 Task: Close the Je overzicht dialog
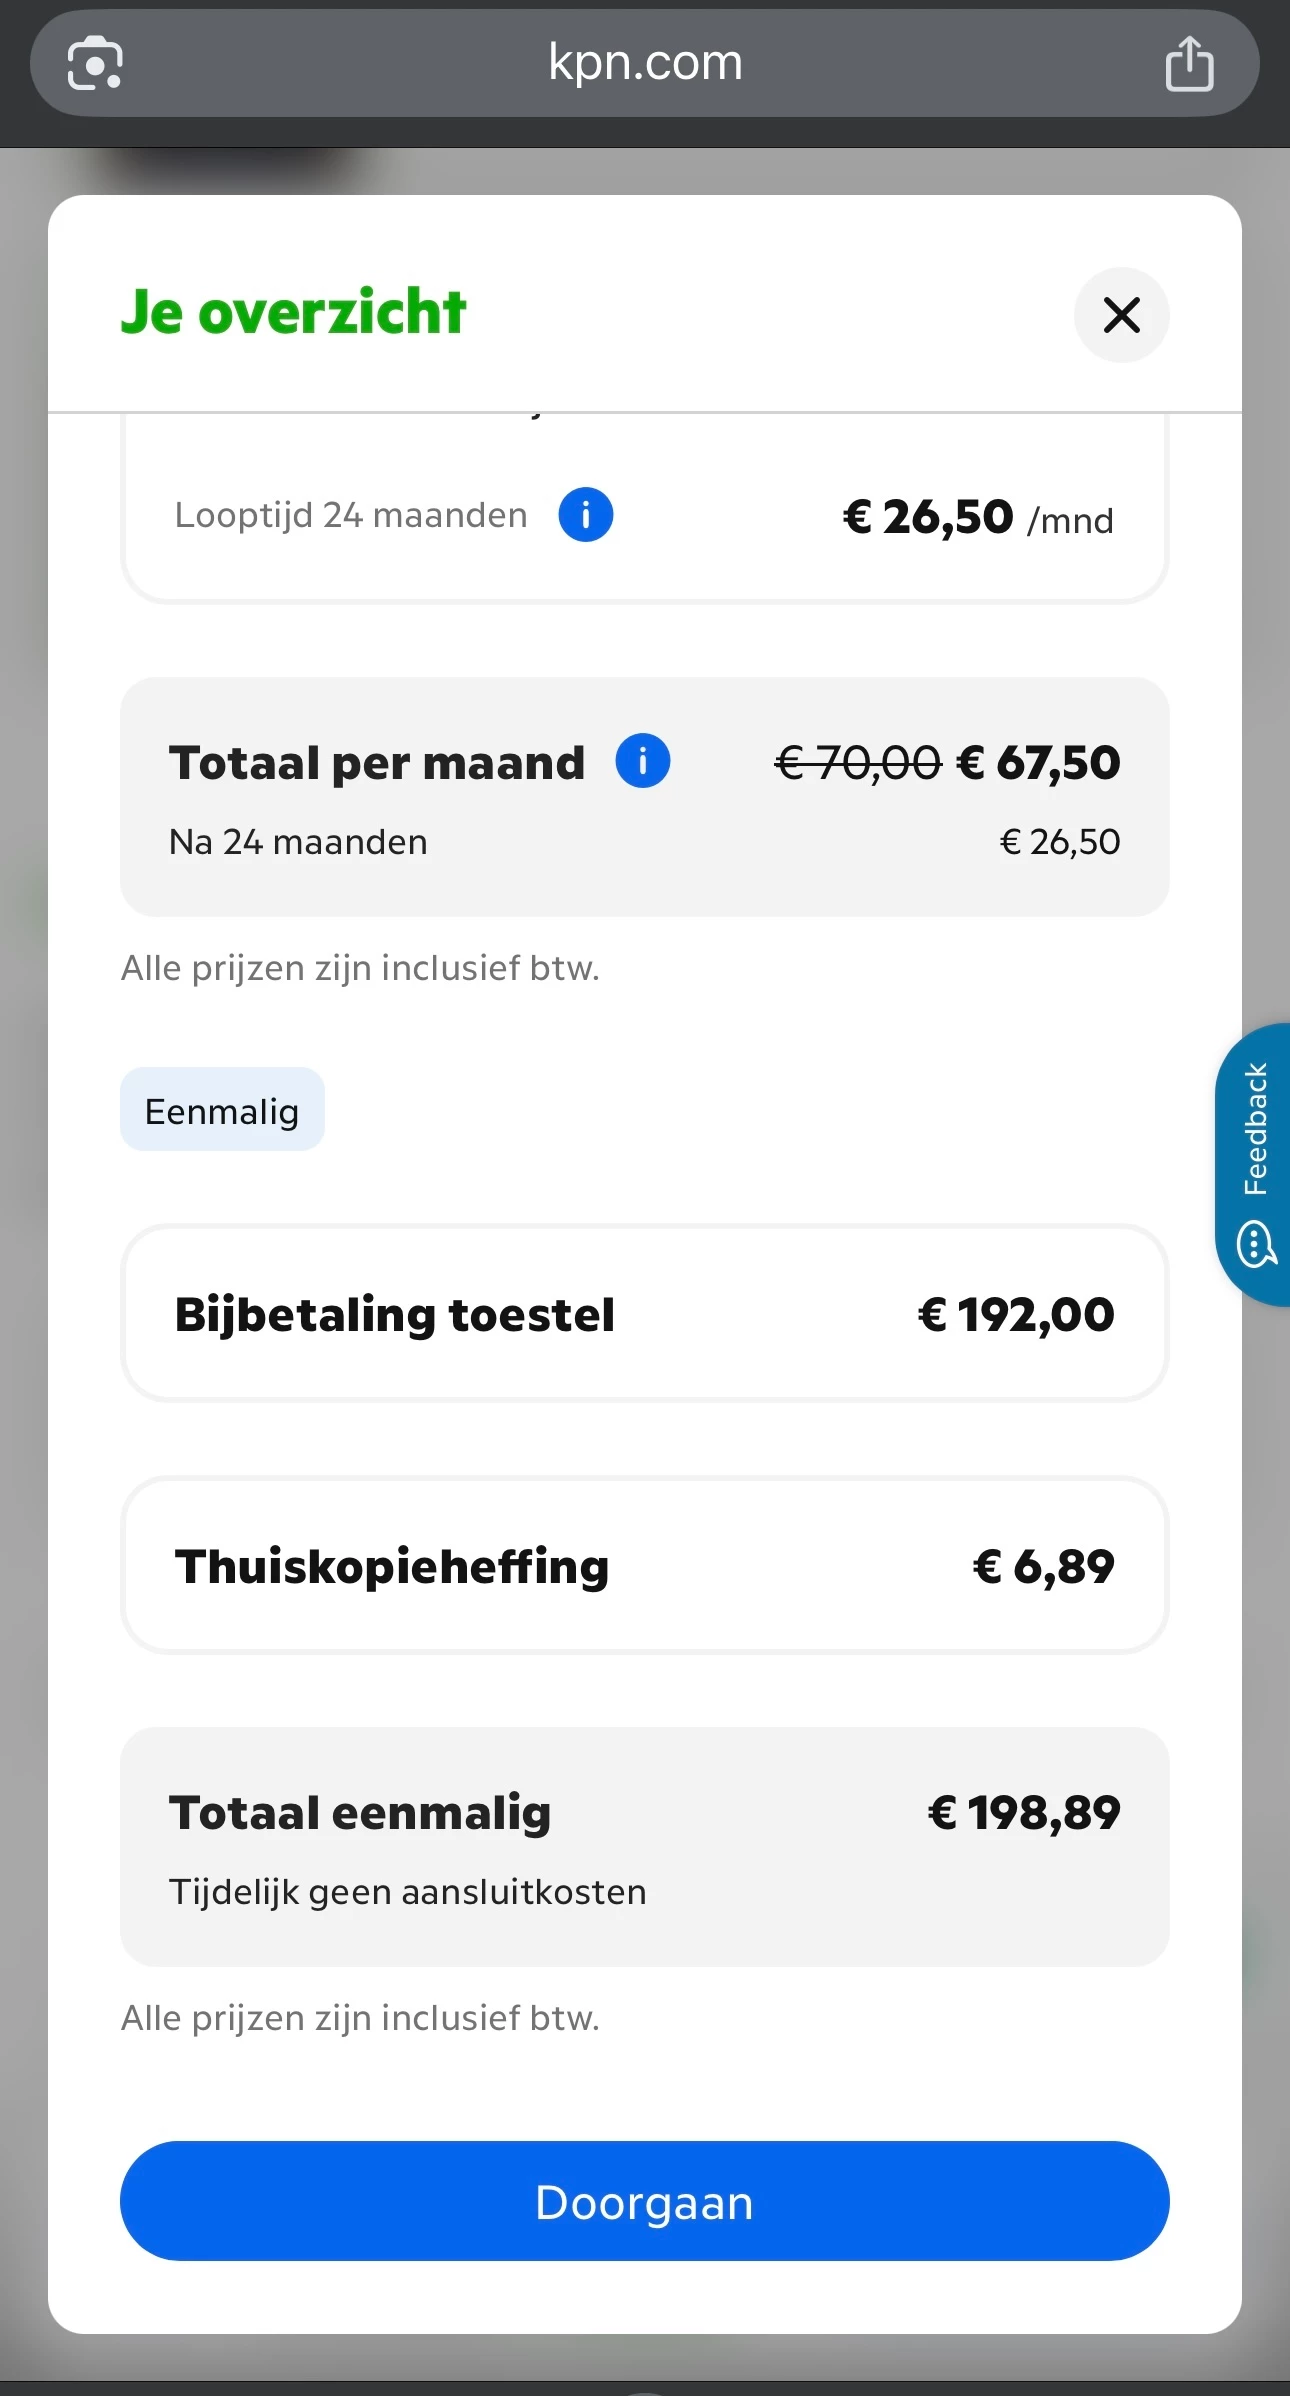(1121, 315)
